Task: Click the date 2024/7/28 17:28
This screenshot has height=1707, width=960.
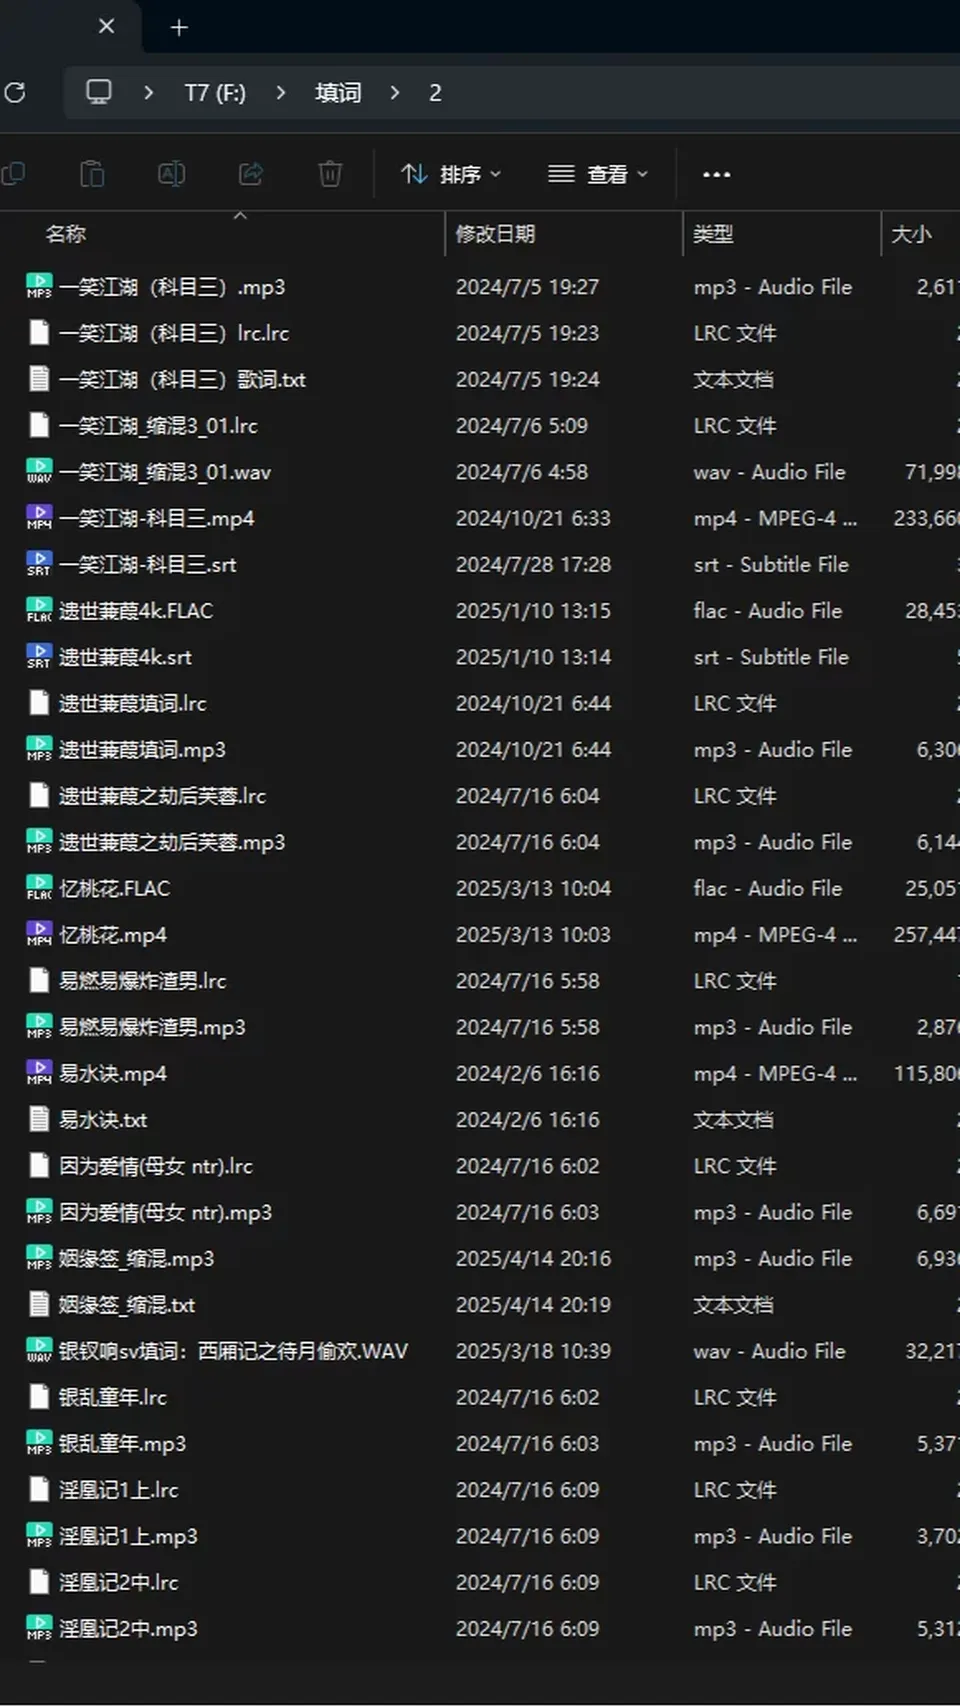Action: (x=533, y=564)
